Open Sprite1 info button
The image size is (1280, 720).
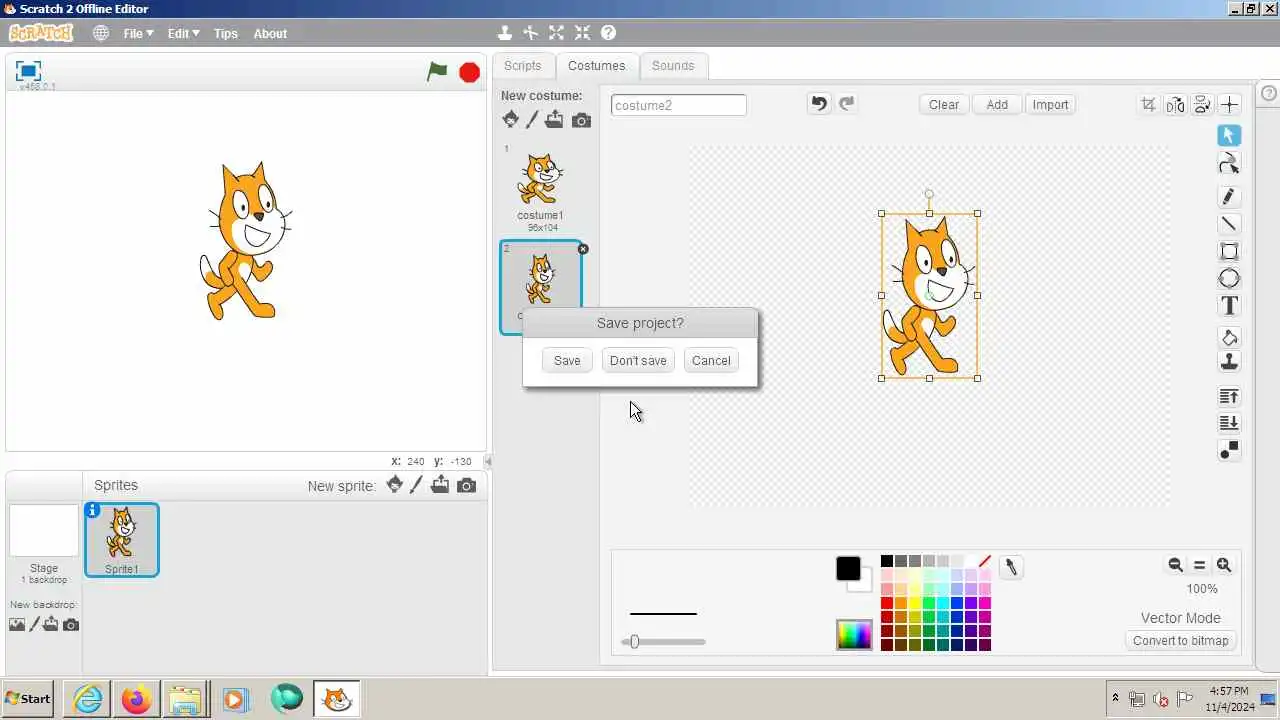(x=93, y=511)
